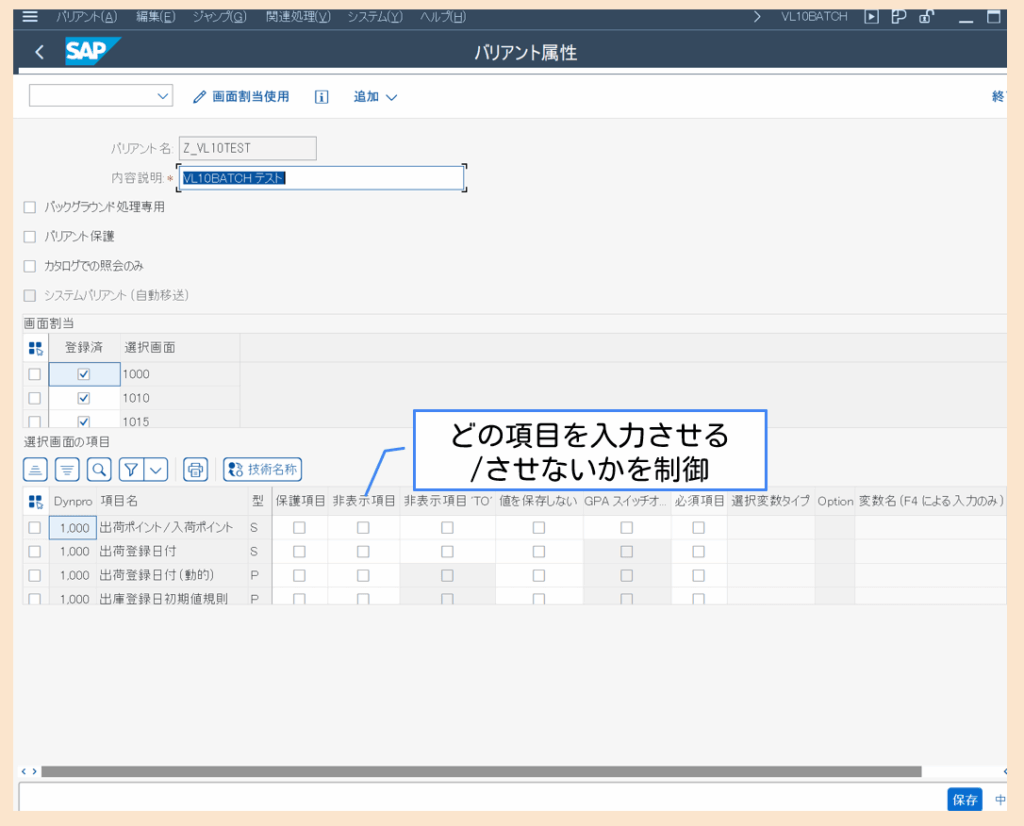This screenshot has width=1024, height=826.
Task: Click the SAP logo
Action: pos(92,51)
